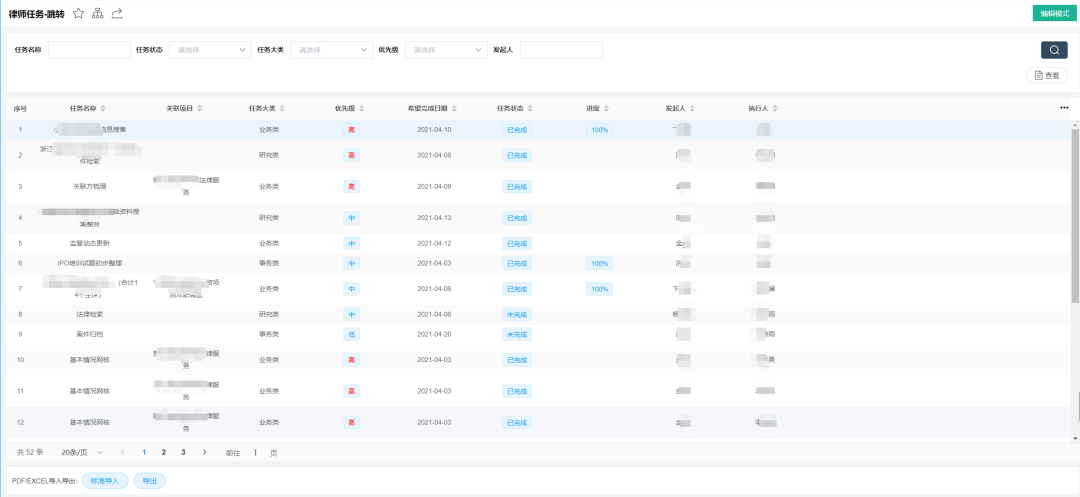Click 基本情况网核 in row 10

(x=90, y=359)
